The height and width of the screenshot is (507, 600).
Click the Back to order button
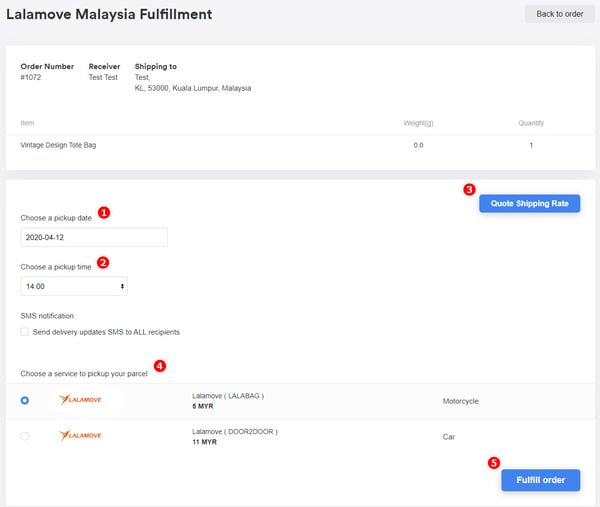559,14
